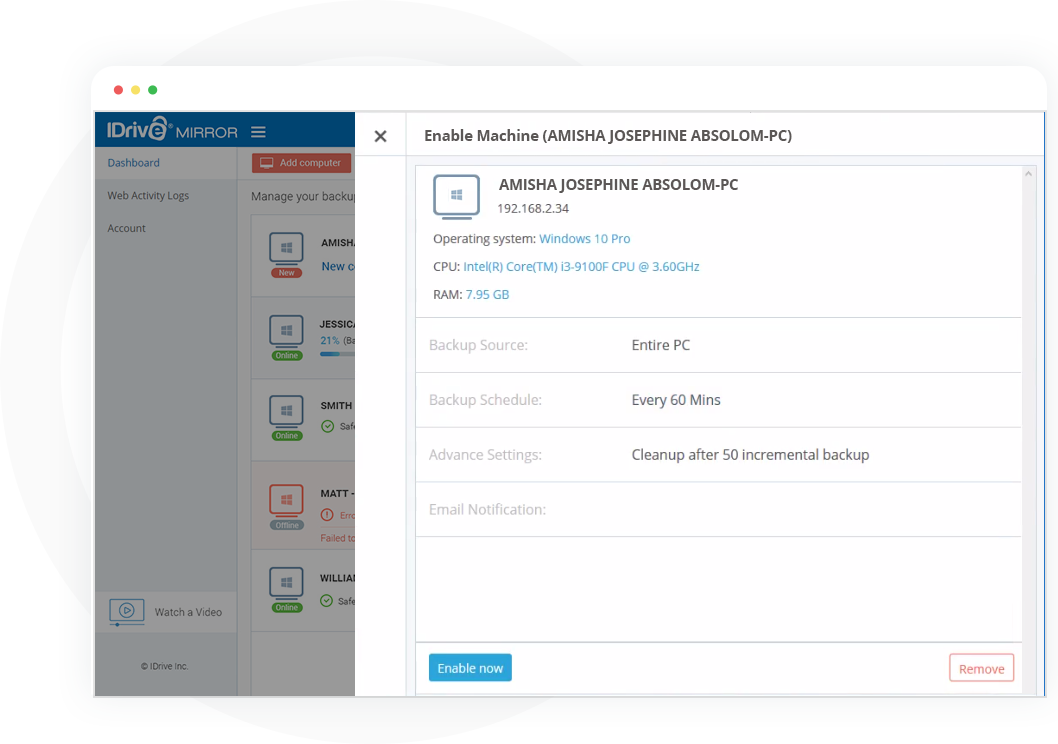Viewport: 1058px width, 744px height.
Task: Select the JESSICA computer icon
Action: click(287, 331)
